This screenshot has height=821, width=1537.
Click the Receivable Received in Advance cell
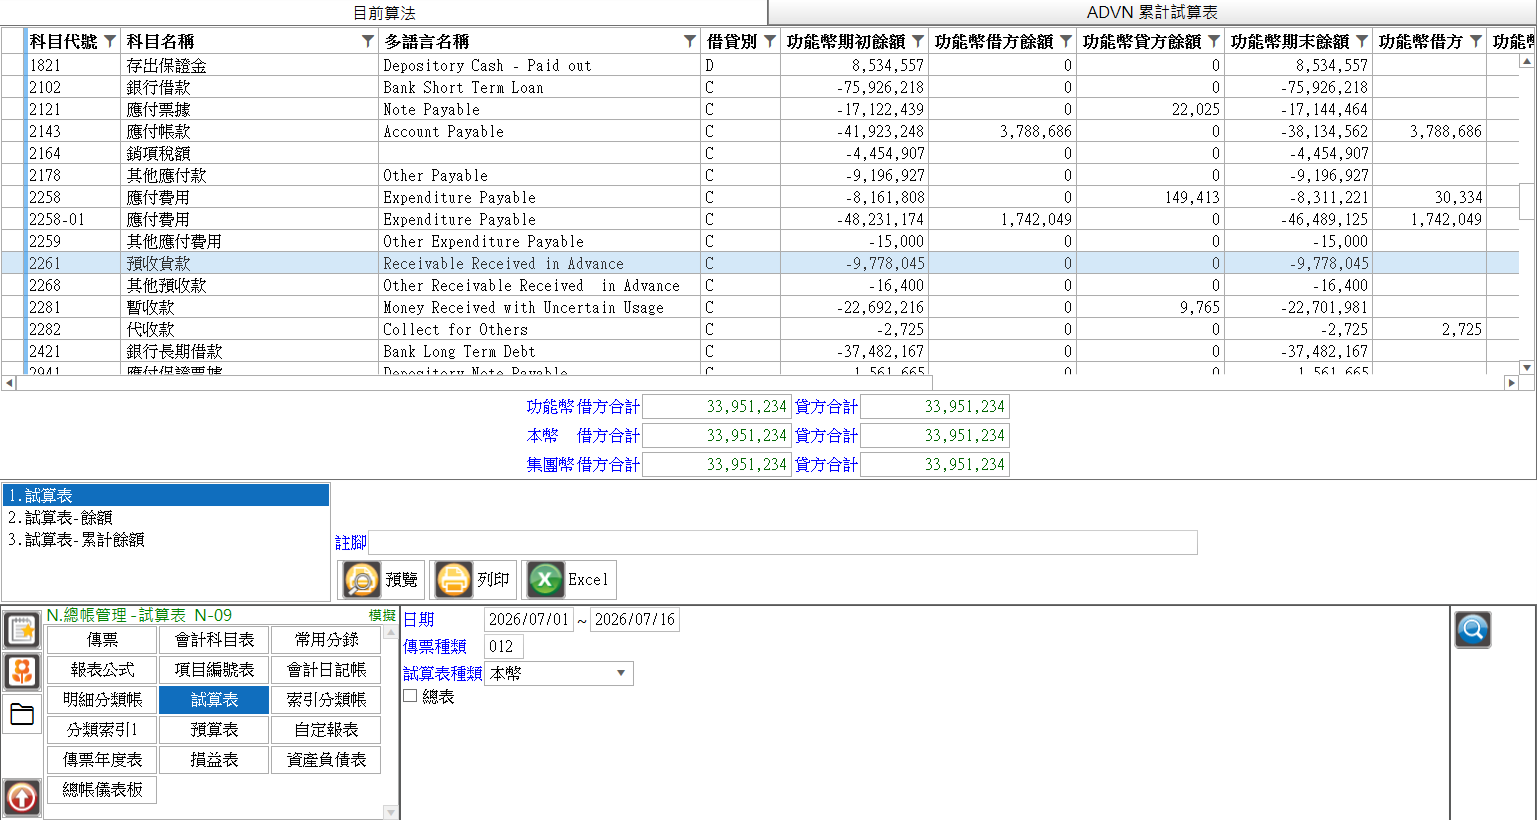539,263
